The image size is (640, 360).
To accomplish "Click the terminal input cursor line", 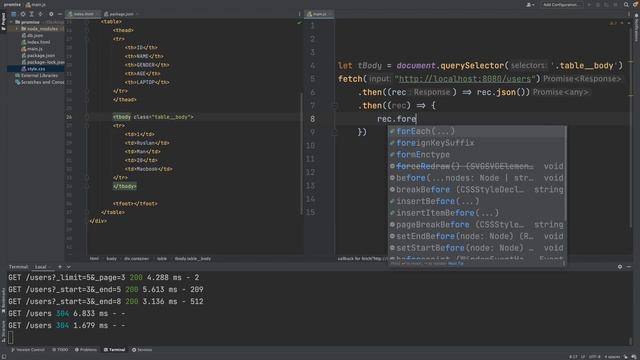I will [11, 338].
